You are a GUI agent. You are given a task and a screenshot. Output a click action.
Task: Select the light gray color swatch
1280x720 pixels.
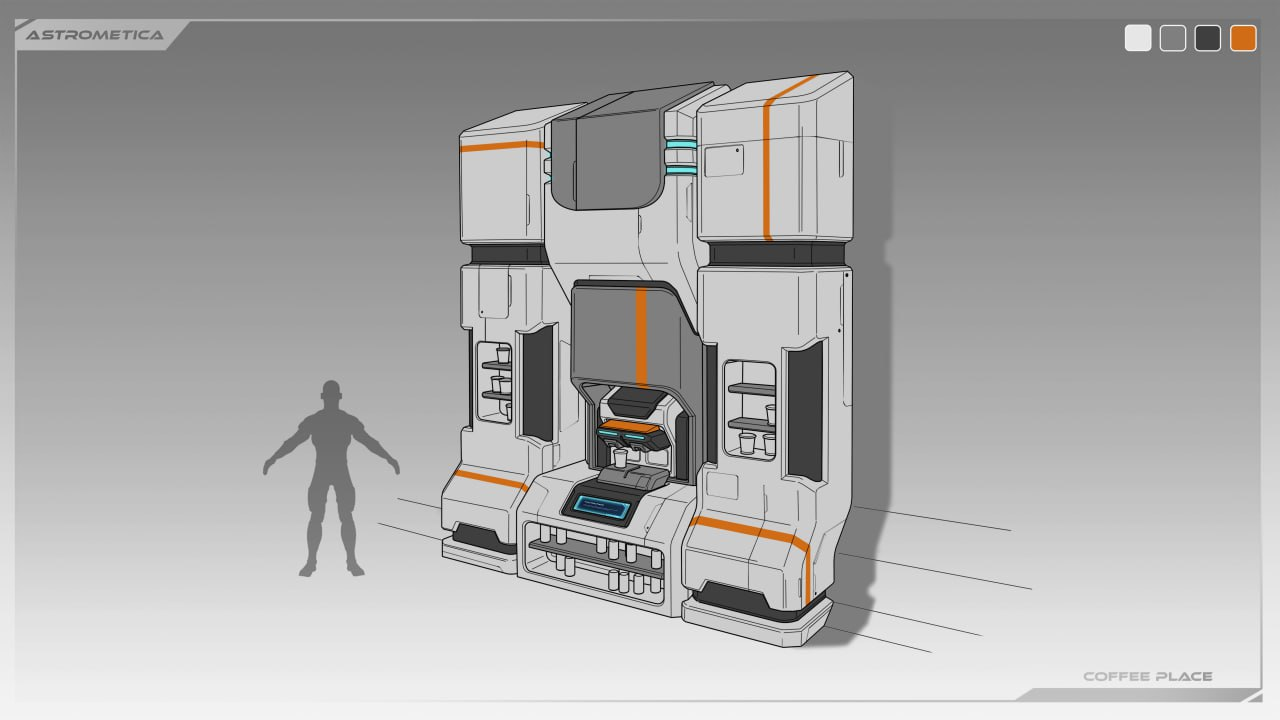(1173, 38)
